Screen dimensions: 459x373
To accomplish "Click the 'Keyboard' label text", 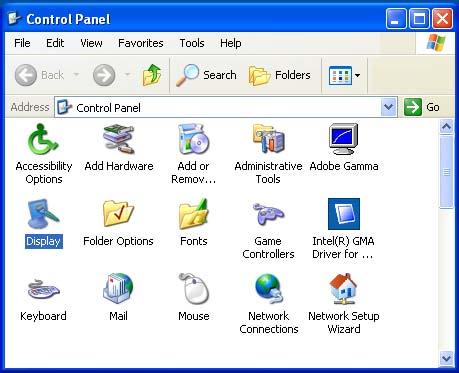I will [x=43, y=316].
